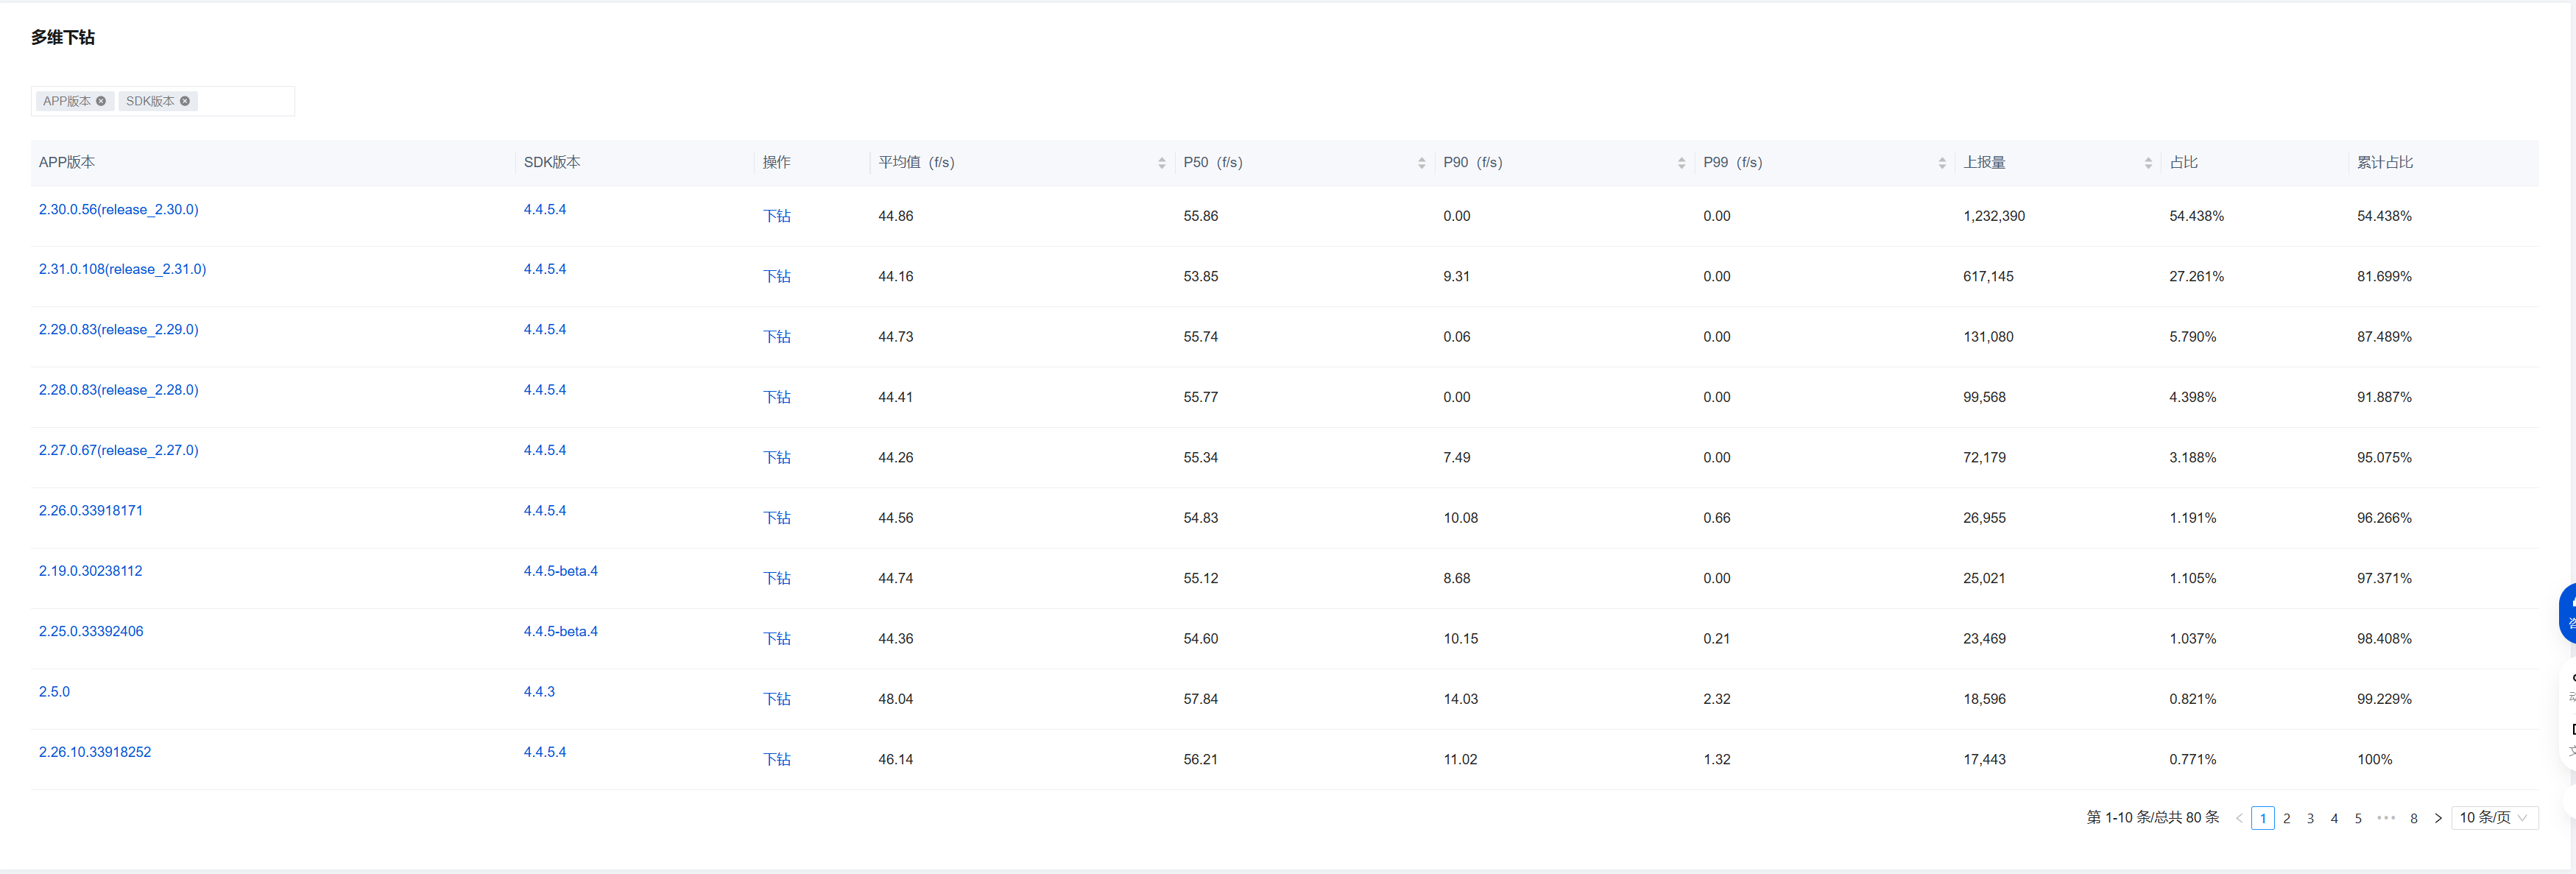Viewport: 2576px width, 874px height.
Task: Sort by P90 (f/s) column
Action: coord(1681,163)
